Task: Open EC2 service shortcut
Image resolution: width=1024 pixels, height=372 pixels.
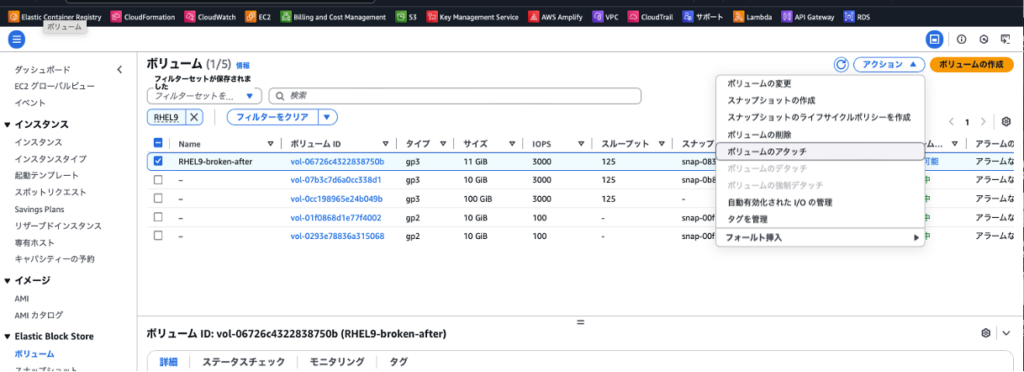Action: tap(258, 17)
